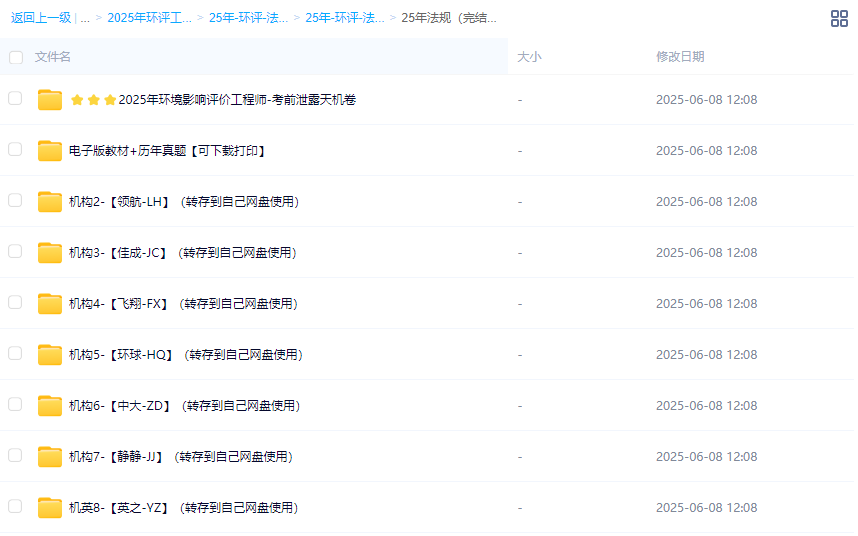The width and height of the screenshot is (858, 536).
Task: Select checkbox for 机构2-【领航-LH】
Action: tap(15, 200)
